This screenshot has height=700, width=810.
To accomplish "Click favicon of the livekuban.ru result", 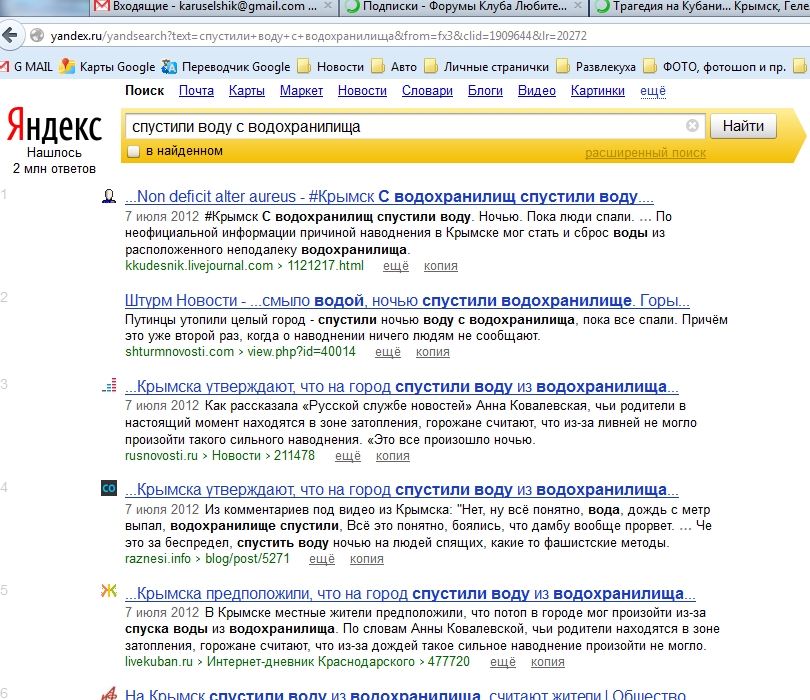I will [109, 591].
